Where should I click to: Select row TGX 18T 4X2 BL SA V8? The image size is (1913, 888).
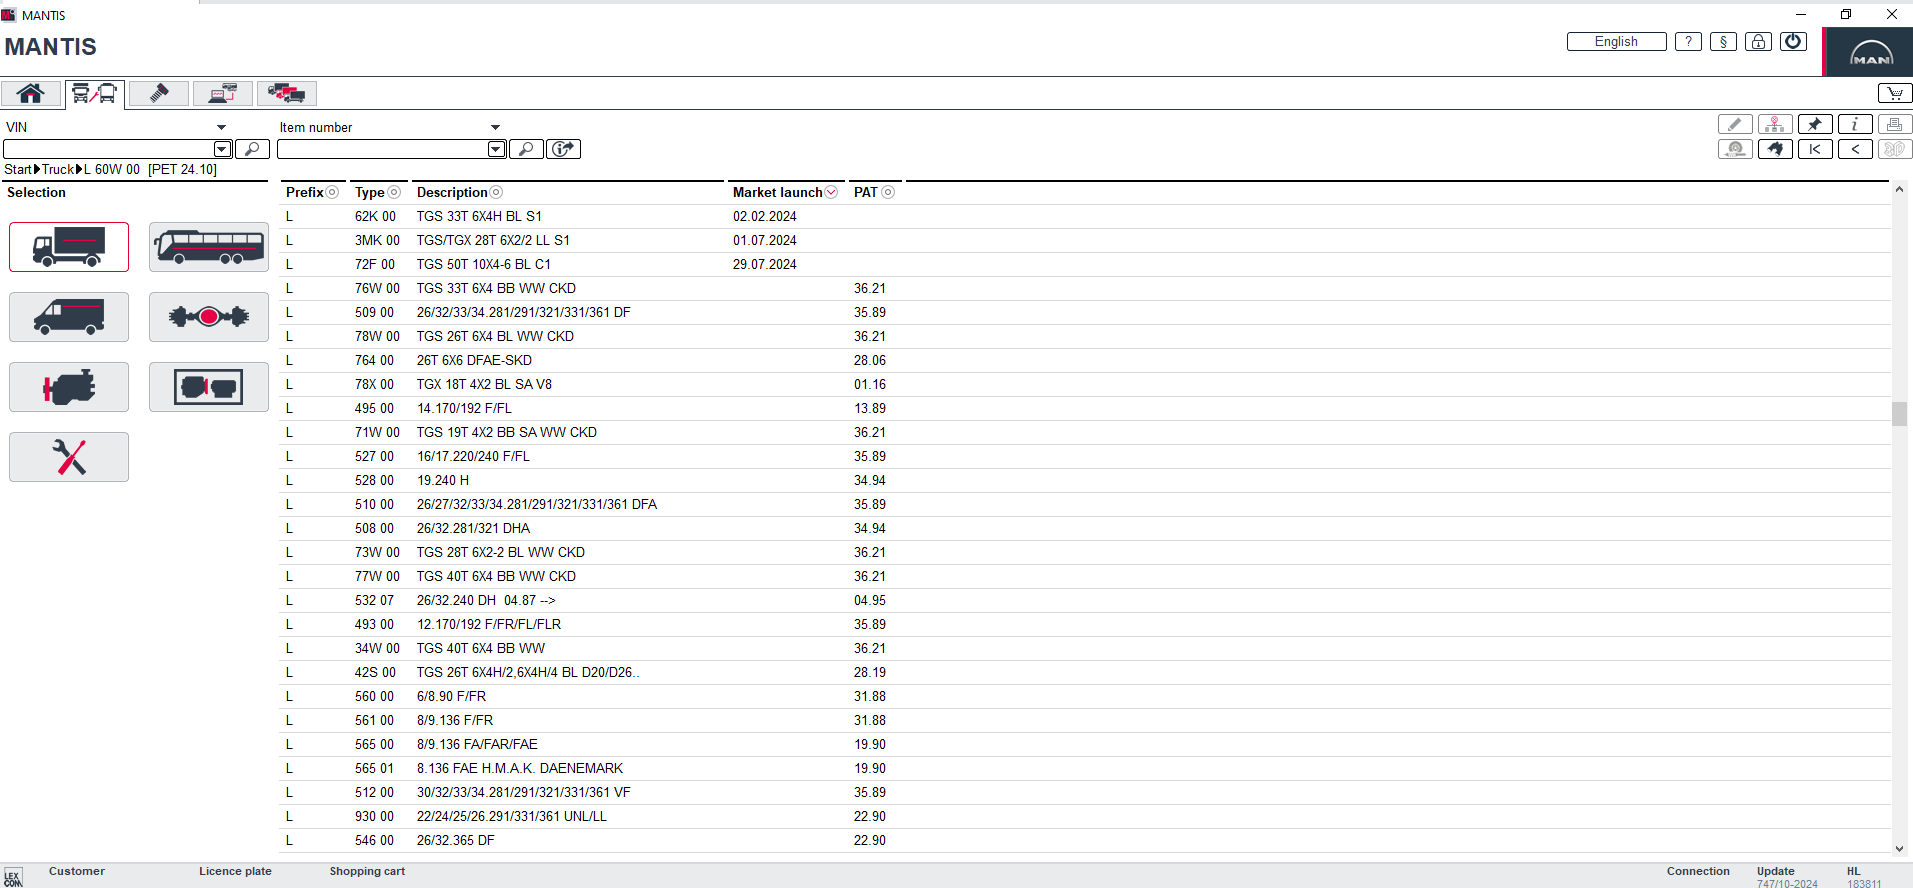pyautogui.click(x=1085, y=384)
